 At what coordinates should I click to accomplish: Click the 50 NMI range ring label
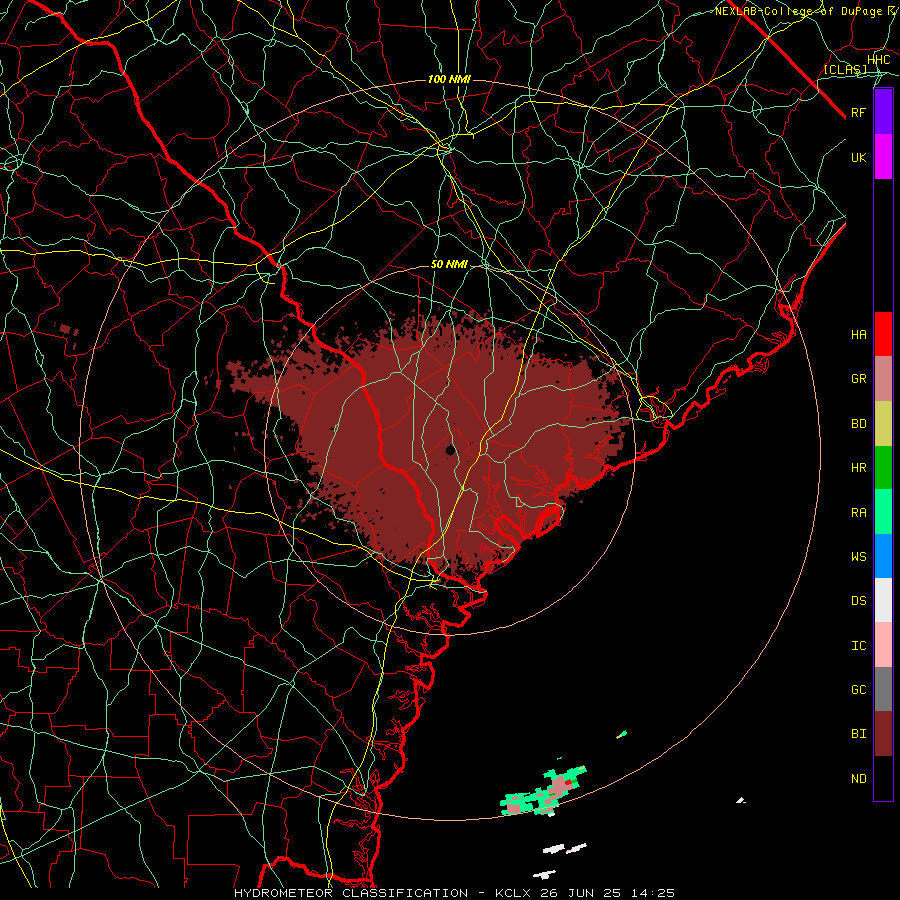[449, 265]
